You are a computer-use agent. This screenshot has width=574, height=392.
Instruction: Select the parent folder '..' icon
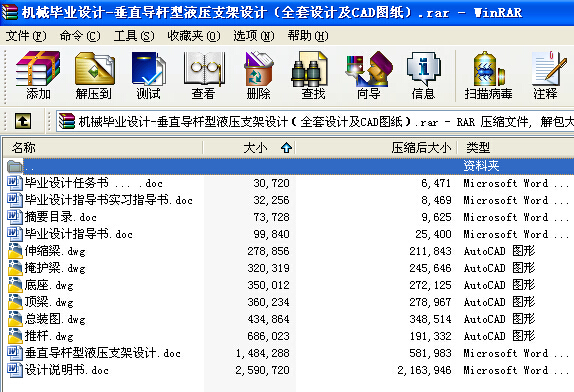point(15,166)
